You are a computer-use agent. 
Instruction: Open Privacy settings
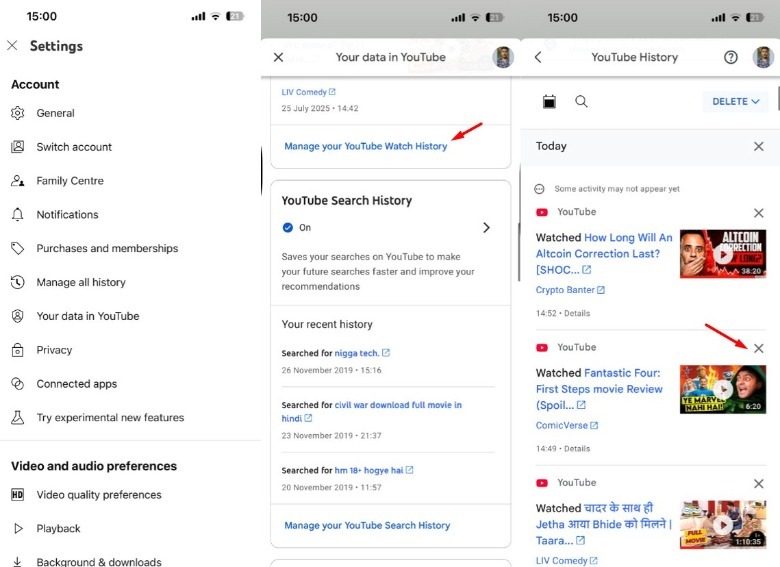[x=130, y=350]
